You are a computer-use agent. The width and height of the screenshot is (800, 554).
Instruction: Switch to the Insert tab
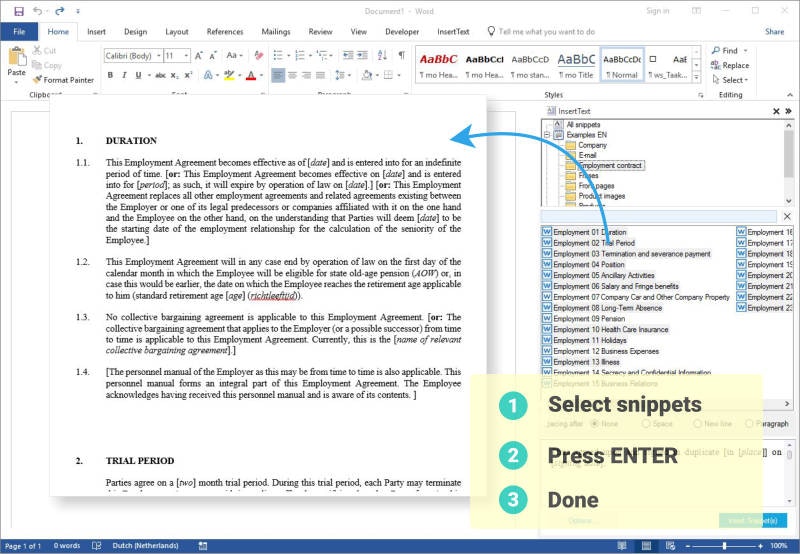96,32
